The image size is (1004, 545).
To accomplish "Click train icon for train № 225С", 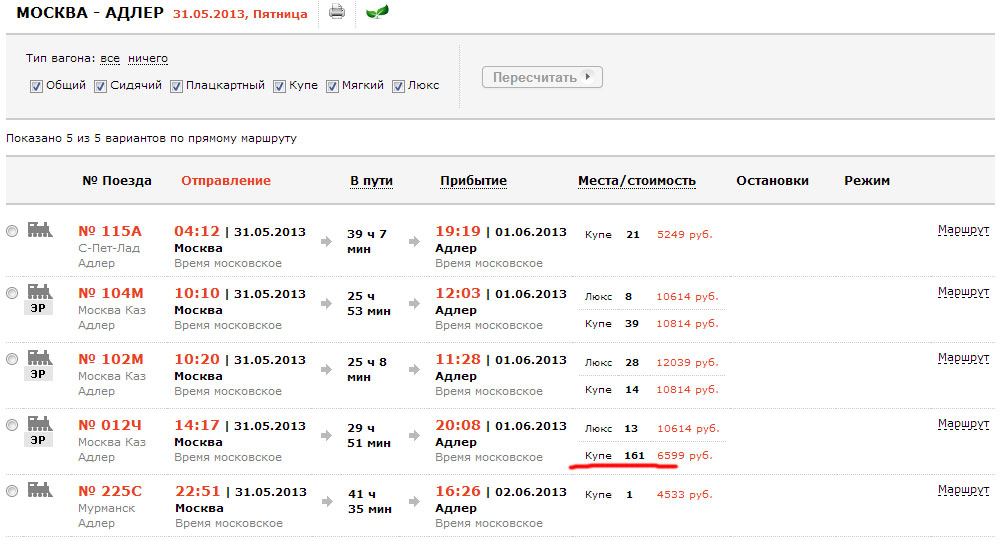I will tap(40, 490).
